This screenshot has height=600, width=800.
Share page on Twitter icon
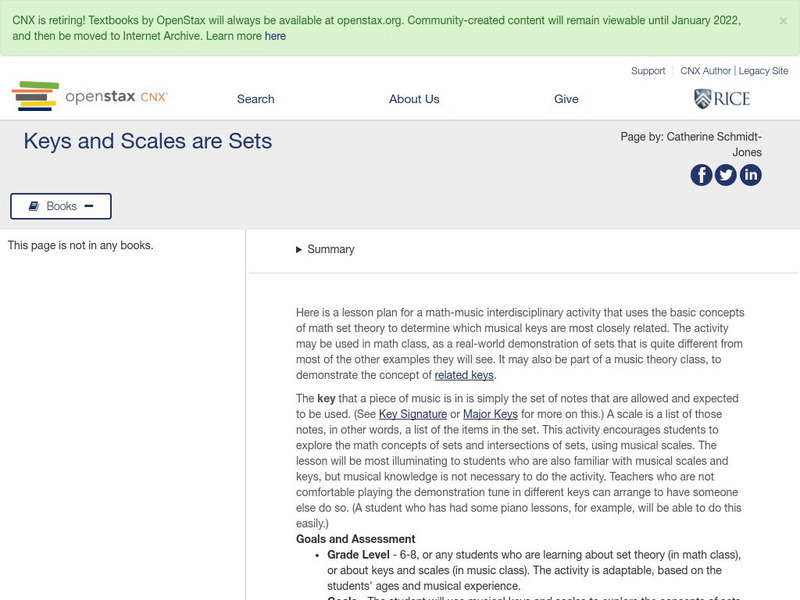(726, 175)
